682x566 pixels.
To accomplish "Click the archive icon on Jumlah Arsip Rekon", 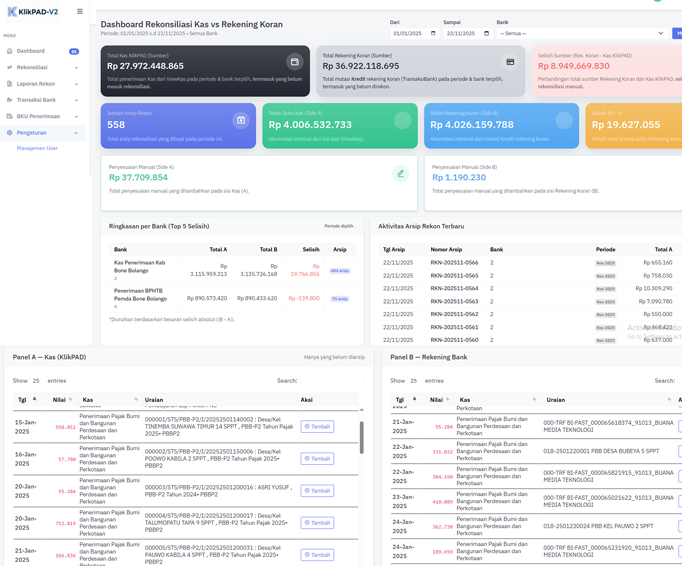I will tap(240, 120).
